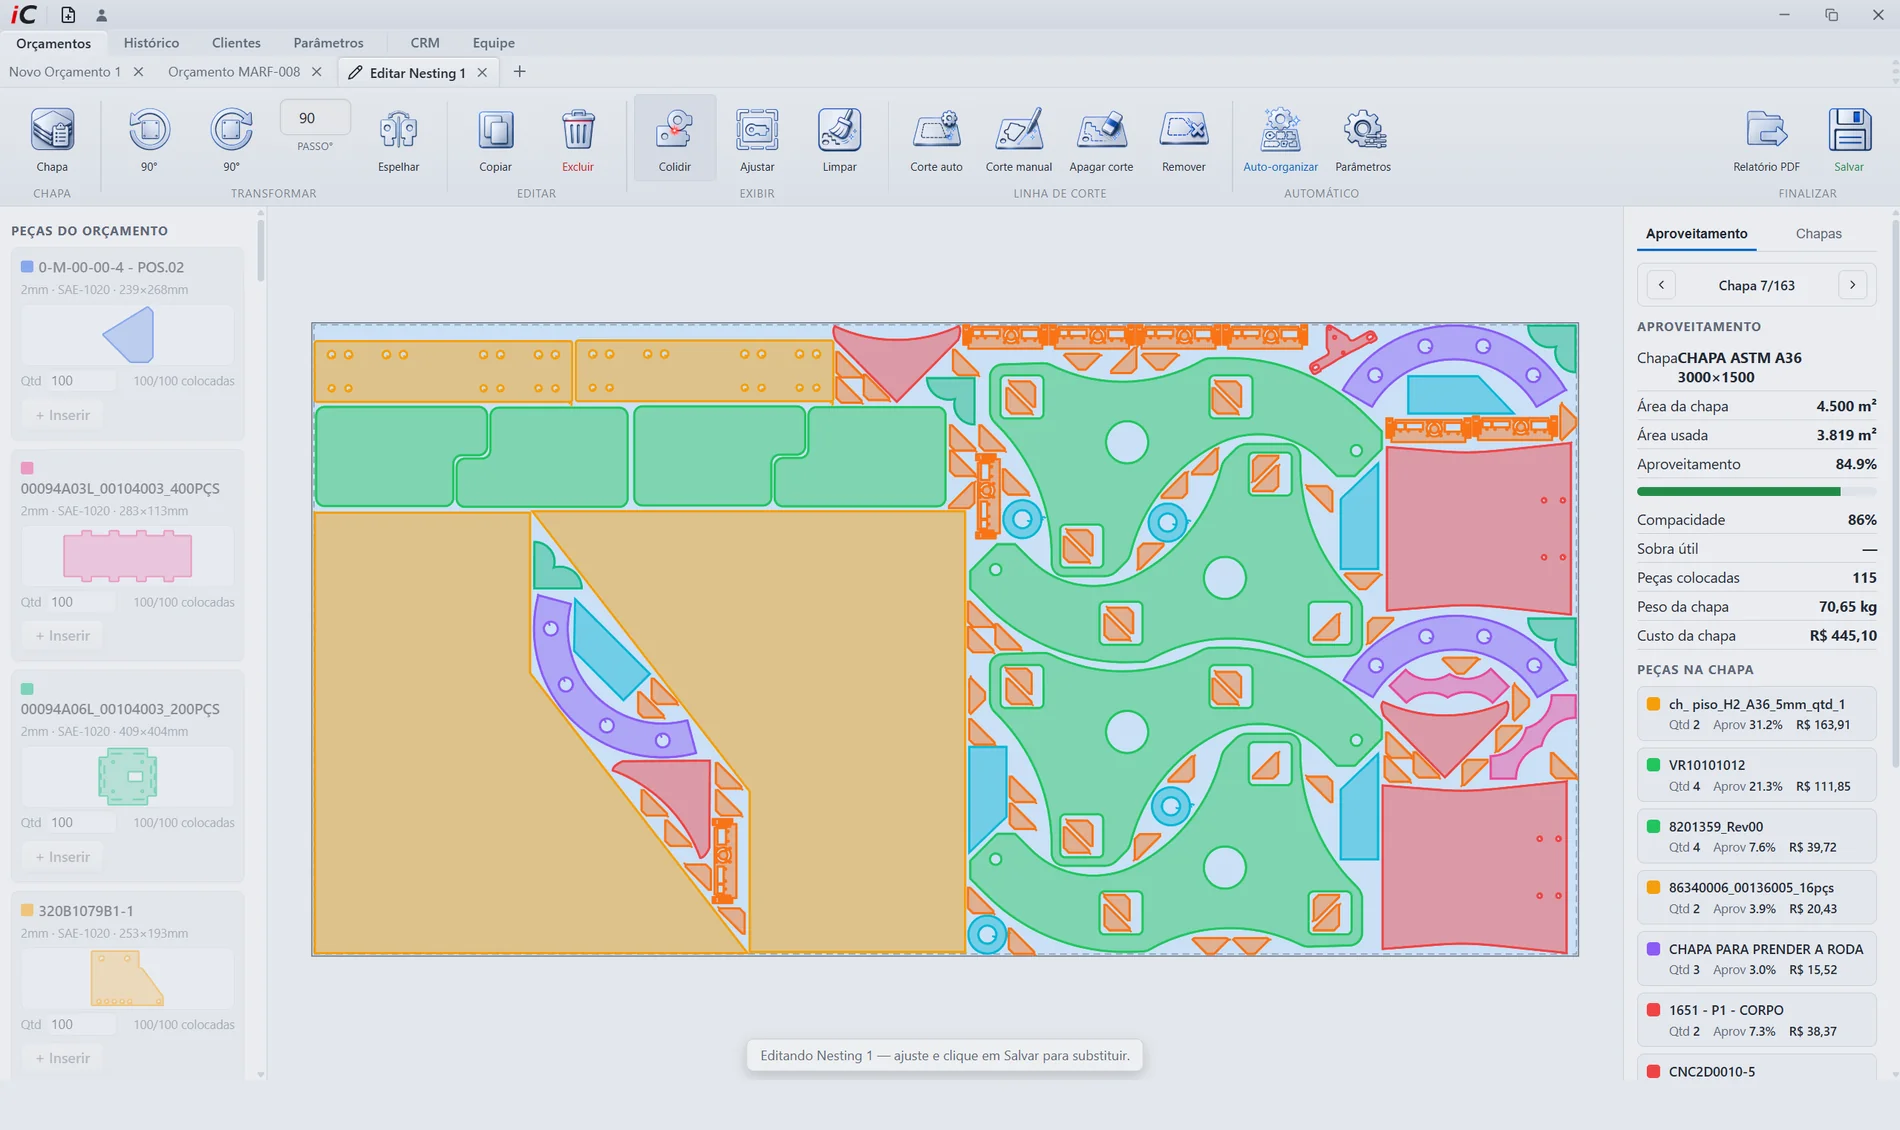Click the Espelhar mirror tool

[x=398, y=139]
